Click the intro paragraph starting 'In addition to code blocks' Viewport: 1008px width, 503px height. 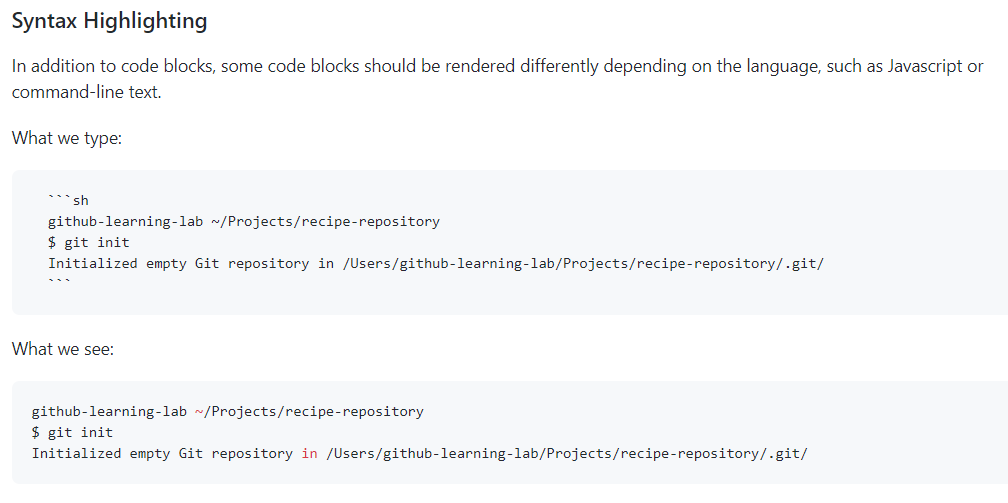click(498, 78)
